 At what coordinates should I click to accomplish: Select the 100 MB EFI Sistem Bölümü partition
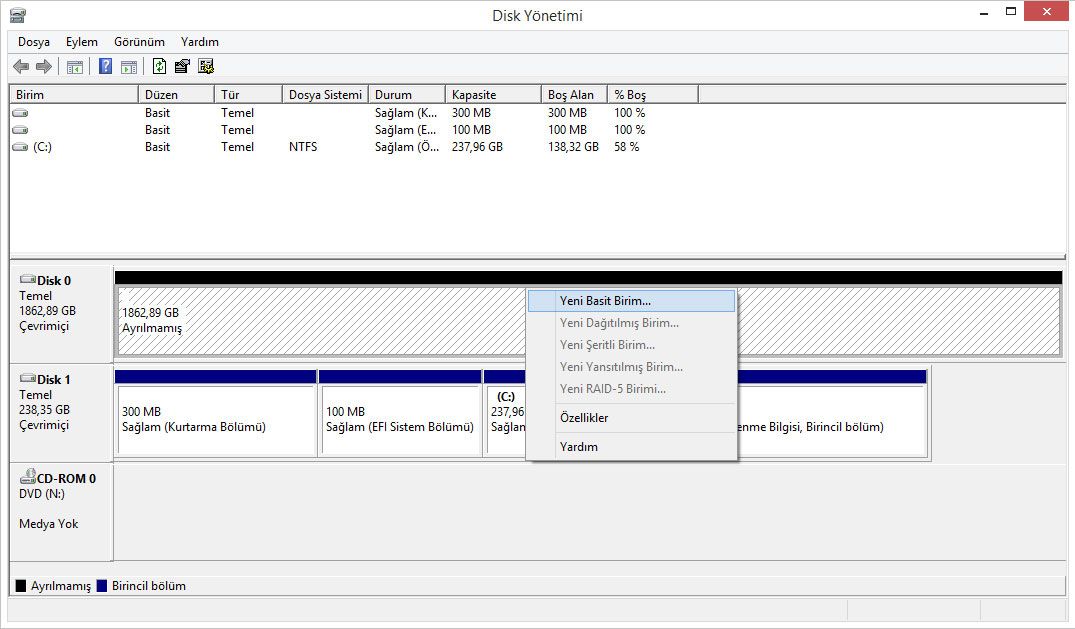[x=400, y=419]
